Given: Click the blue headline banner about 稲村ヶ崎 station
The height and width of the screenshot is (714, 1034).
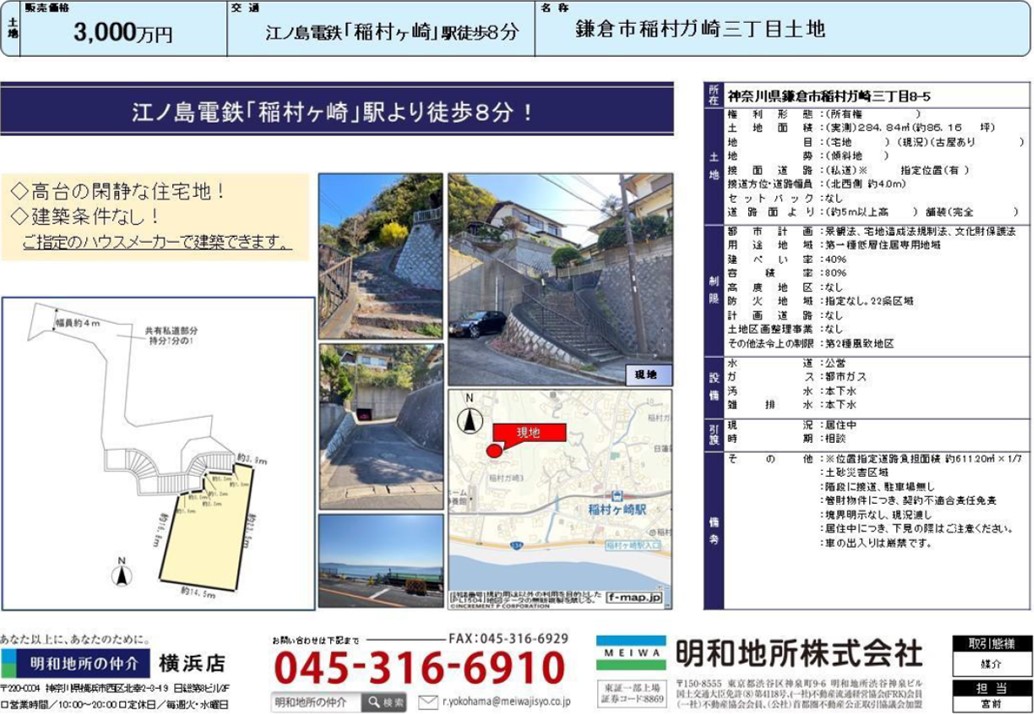Looking at the screenshot, I should [337, 110].
